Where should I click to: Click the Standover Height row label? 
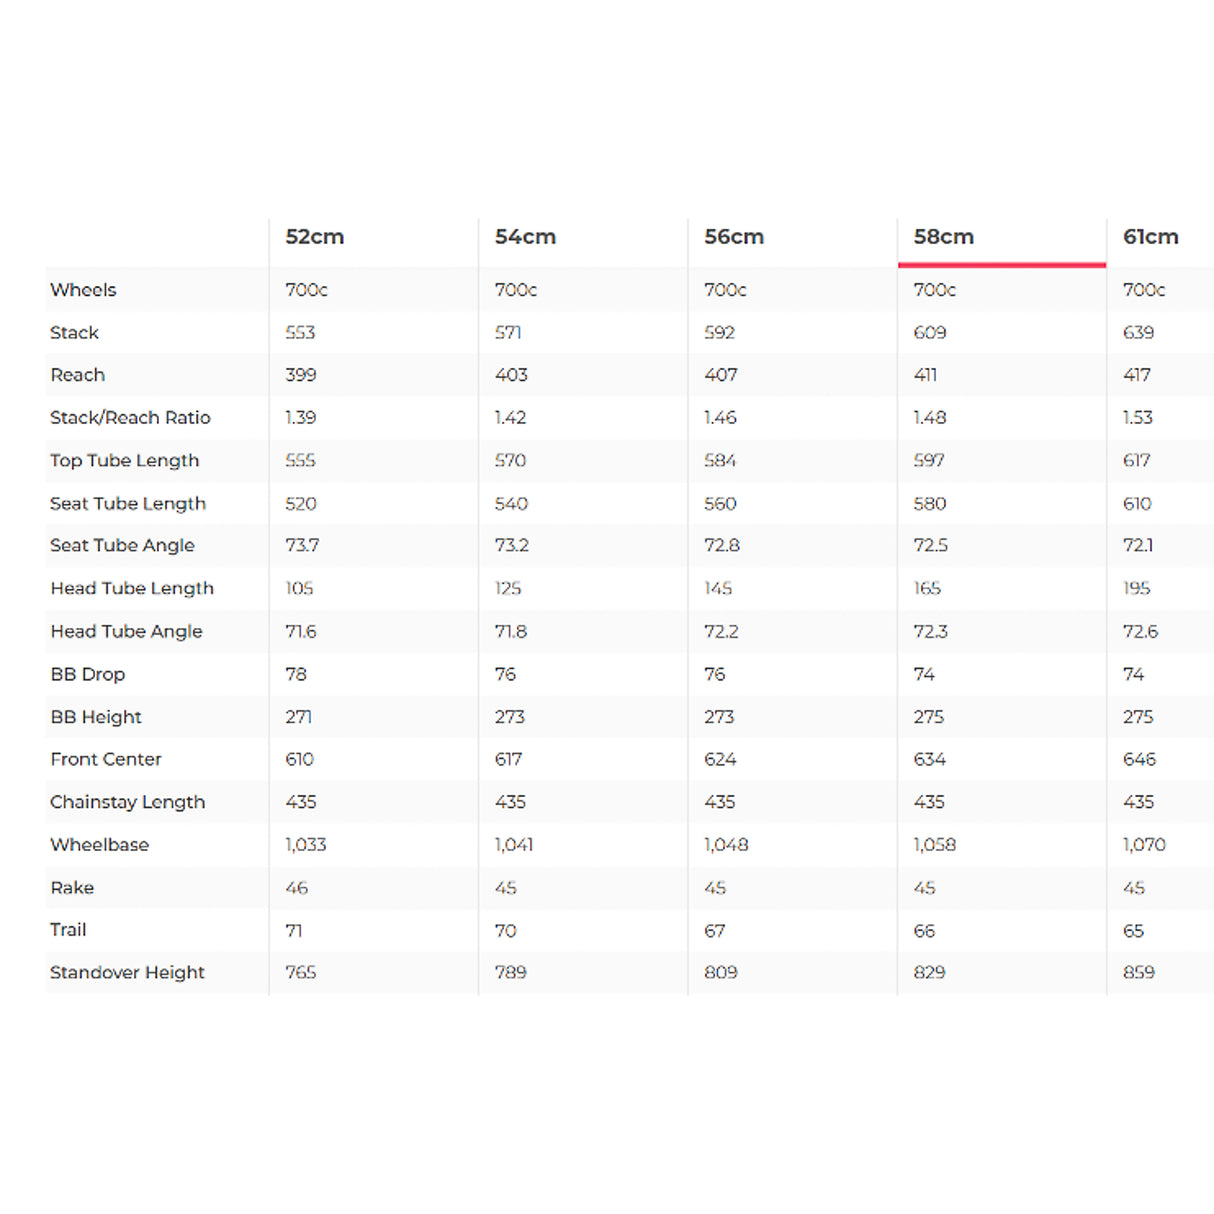(x=127, y=973)
